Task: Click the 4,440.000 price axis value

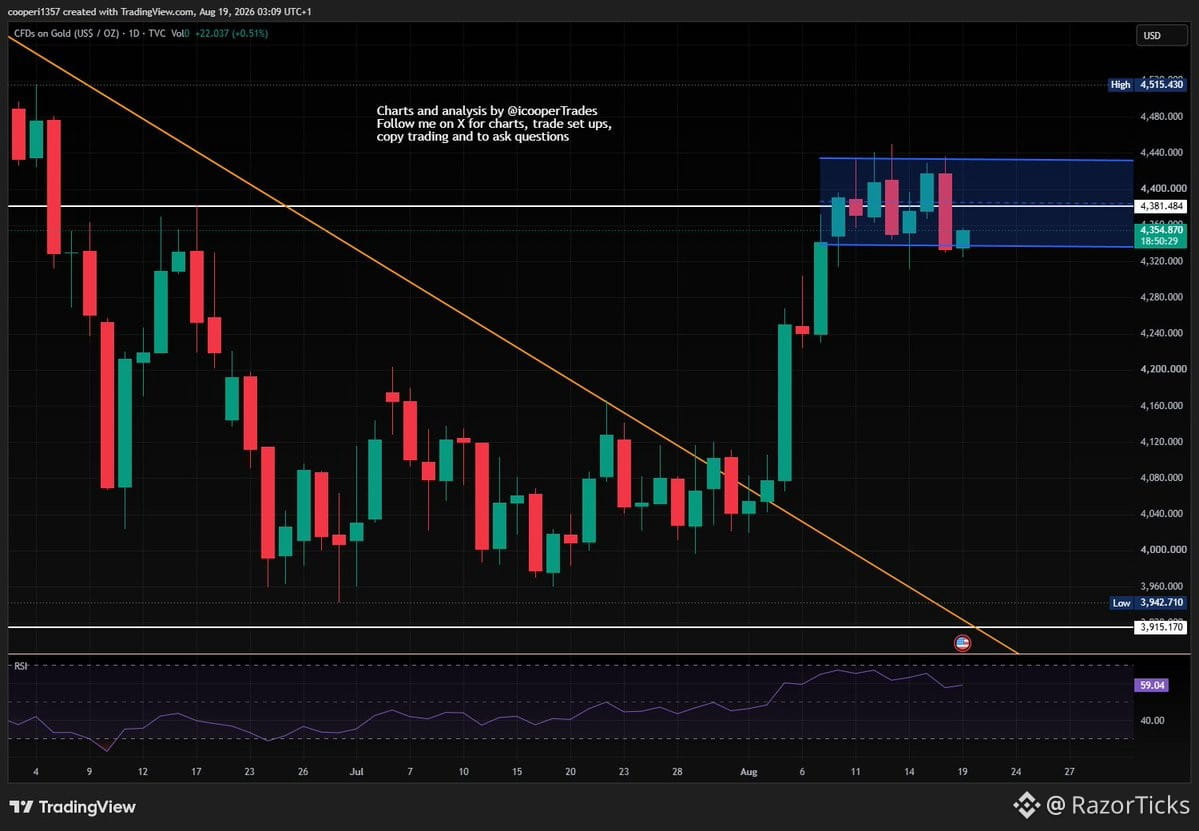Action: pos(1162,152)
